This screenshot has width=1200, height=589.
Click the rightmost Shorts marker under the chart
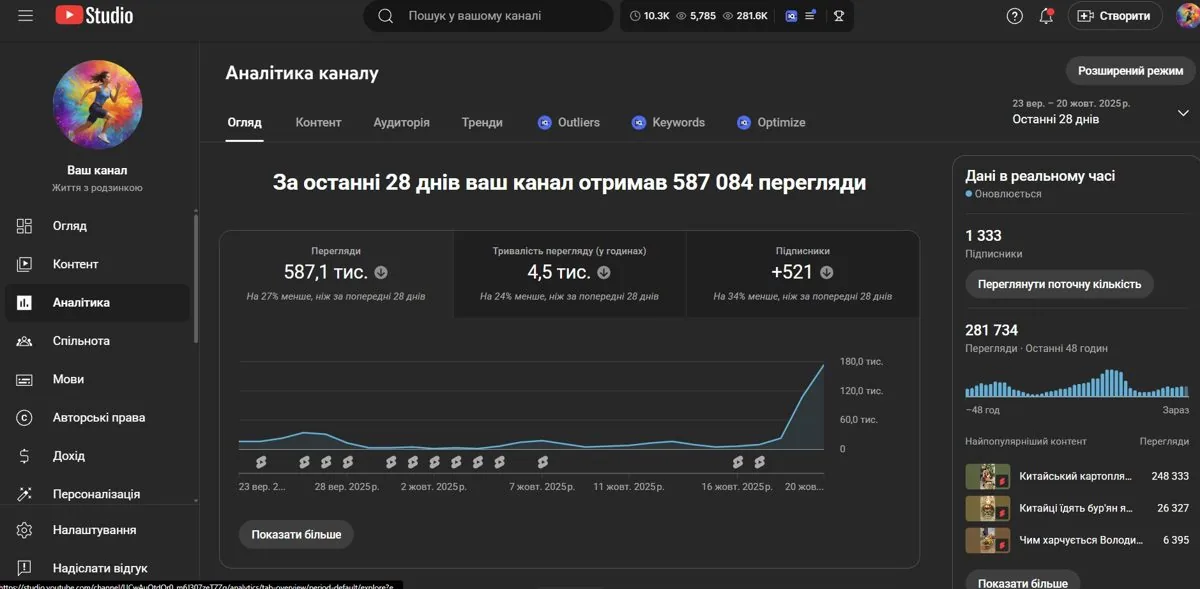pyautogui.click(x=760, y=462)
